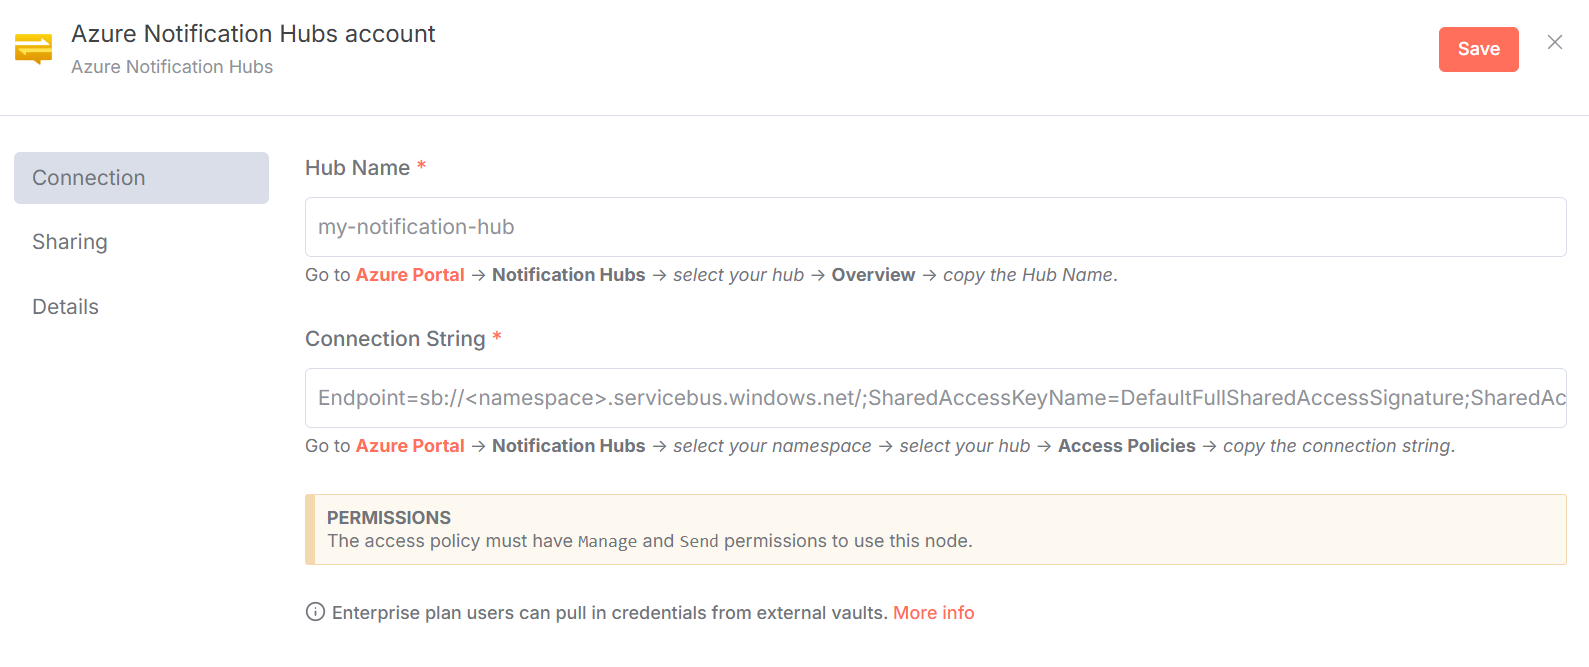Close the credential dialog with the X
Viewport: 1589px width, 667px height.
1555,42
